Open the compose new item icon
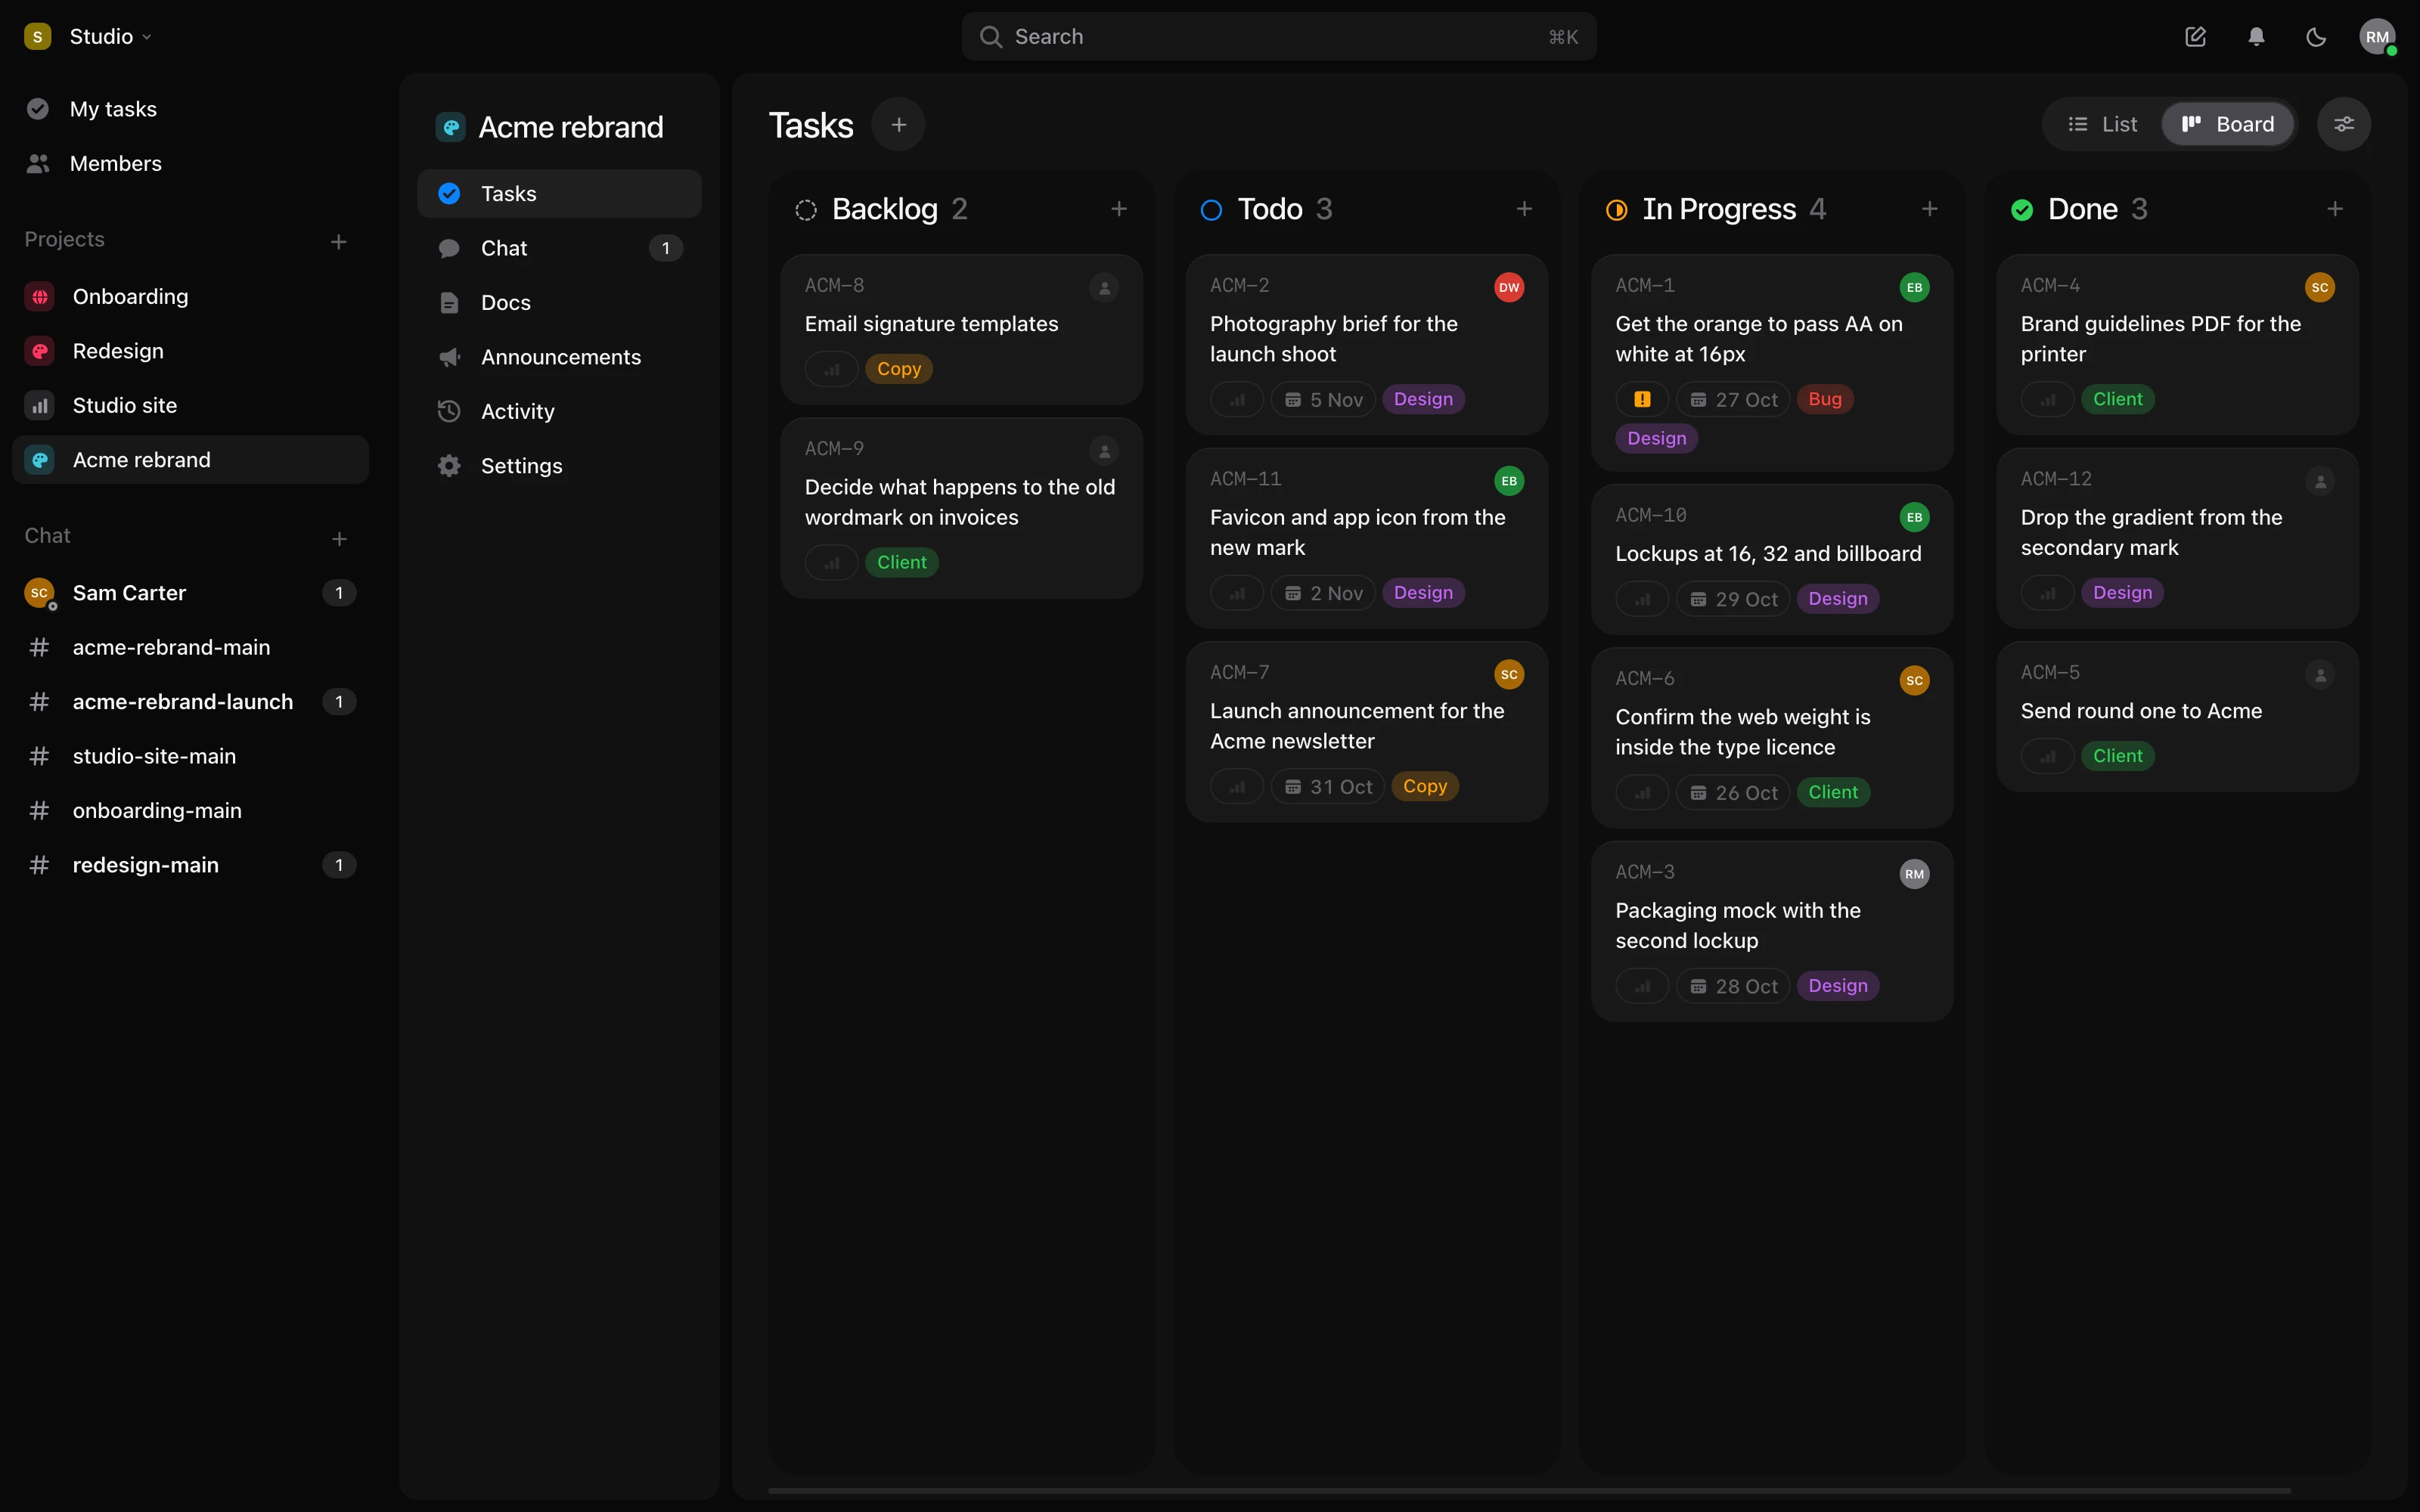2420x1512 pixels. pyautogui.click(x=2195, y=37)
